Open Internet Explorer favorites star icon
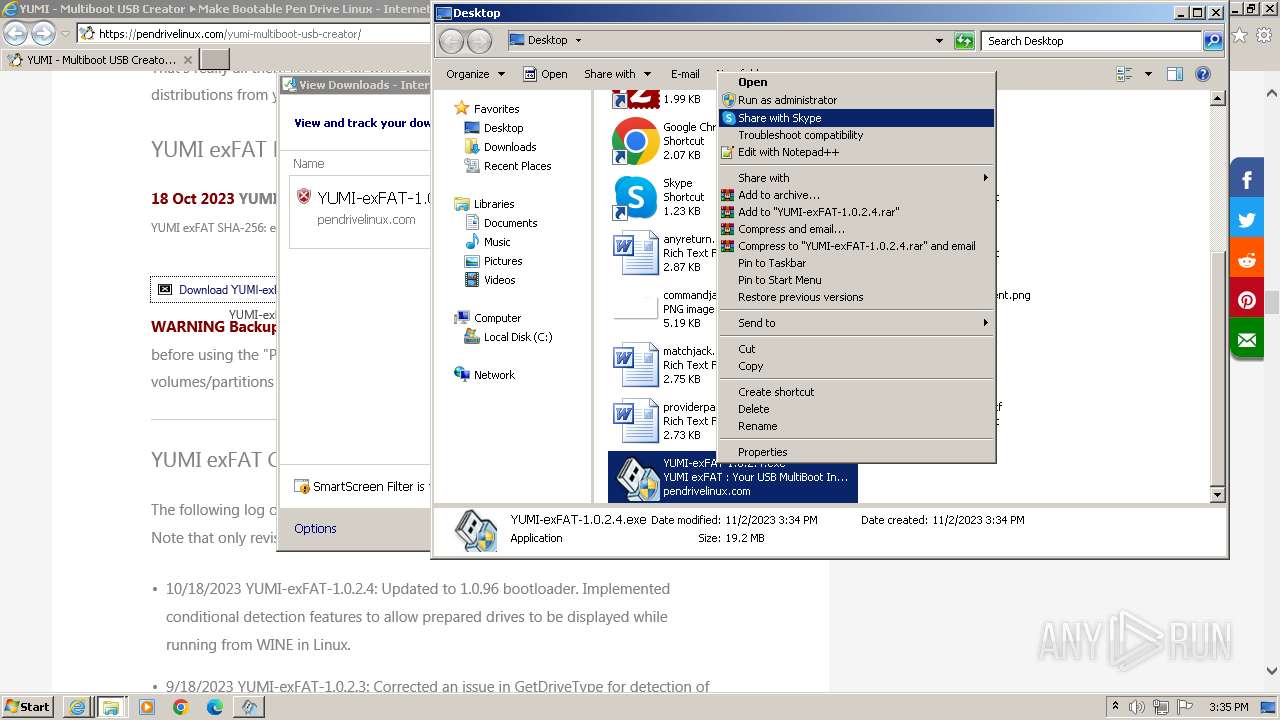This screenshot has height=720, width=1280. [x=1240, y=35]
